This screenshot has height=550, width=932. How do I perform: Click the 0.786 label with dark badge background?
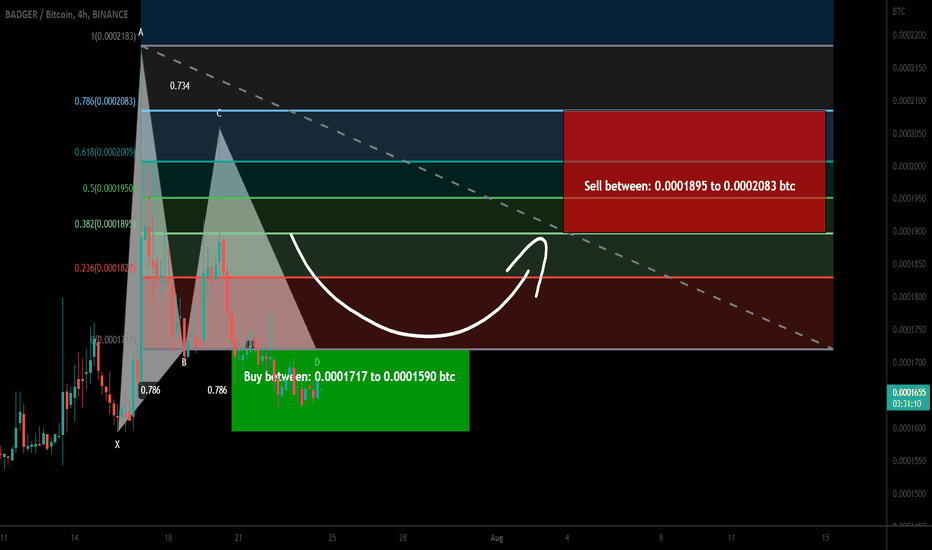click(x=150, y=390)
